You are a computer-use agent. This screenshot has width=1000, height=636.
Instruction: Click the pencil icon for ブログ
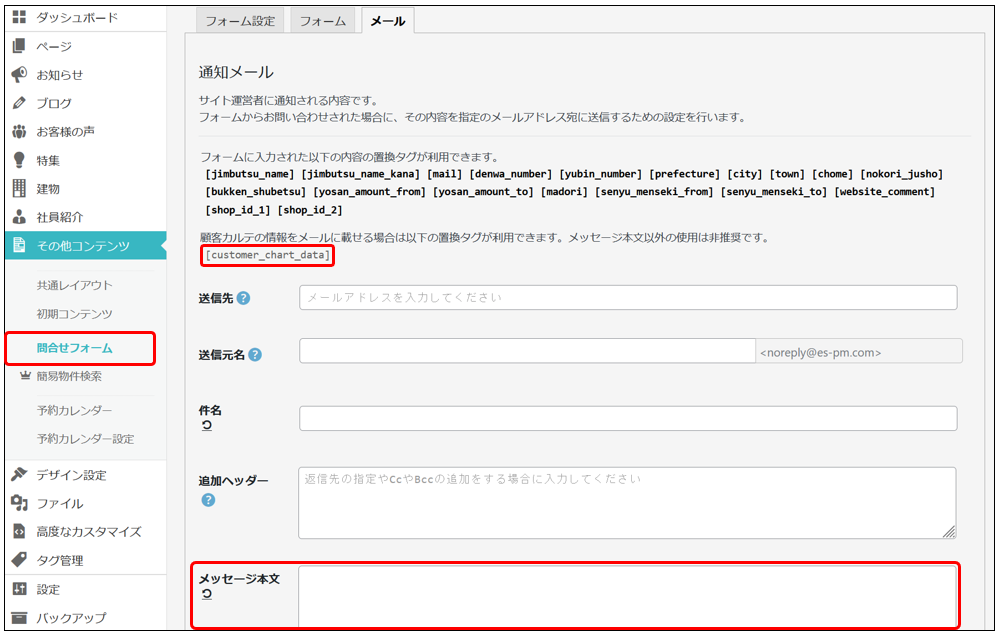[19, 103]
